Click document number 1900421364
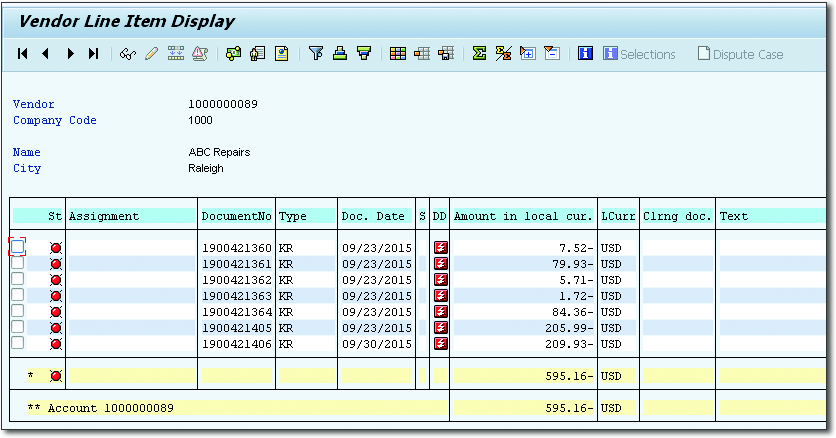 237,312
